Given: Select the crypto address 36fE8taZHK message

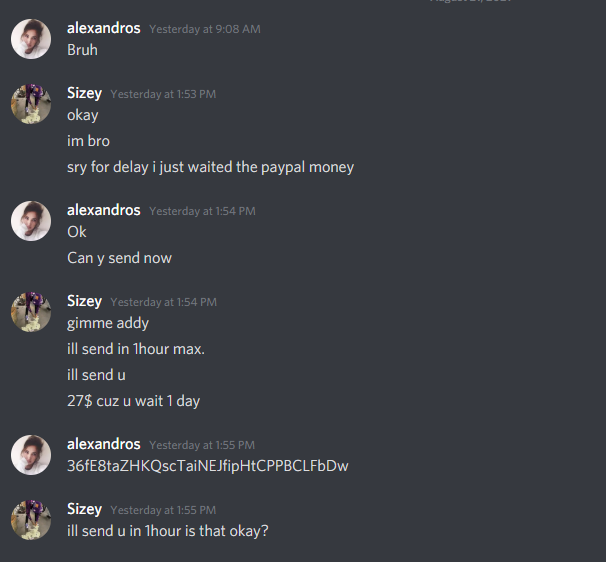Looking at the screenshot, I should (x=208, y=466).
